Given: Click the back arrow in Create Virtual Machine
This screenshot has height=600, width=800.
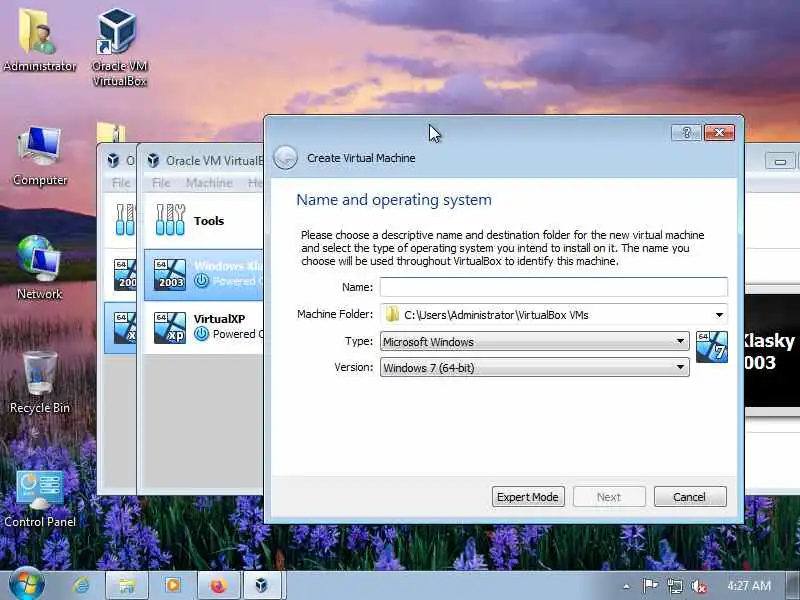Looking at the screenshot, I should tap(285, 158).
